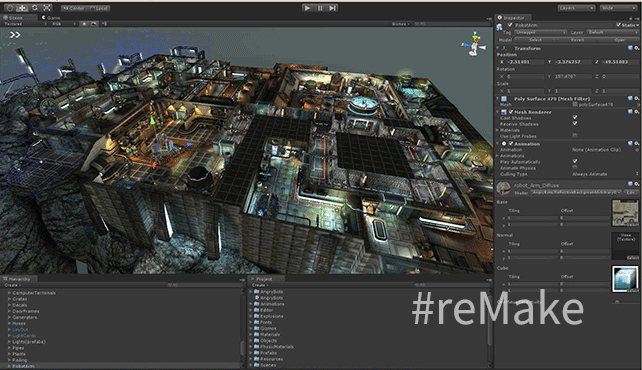
Task: Select the LayOut item in Hierarchy
Action: point(20,329)
